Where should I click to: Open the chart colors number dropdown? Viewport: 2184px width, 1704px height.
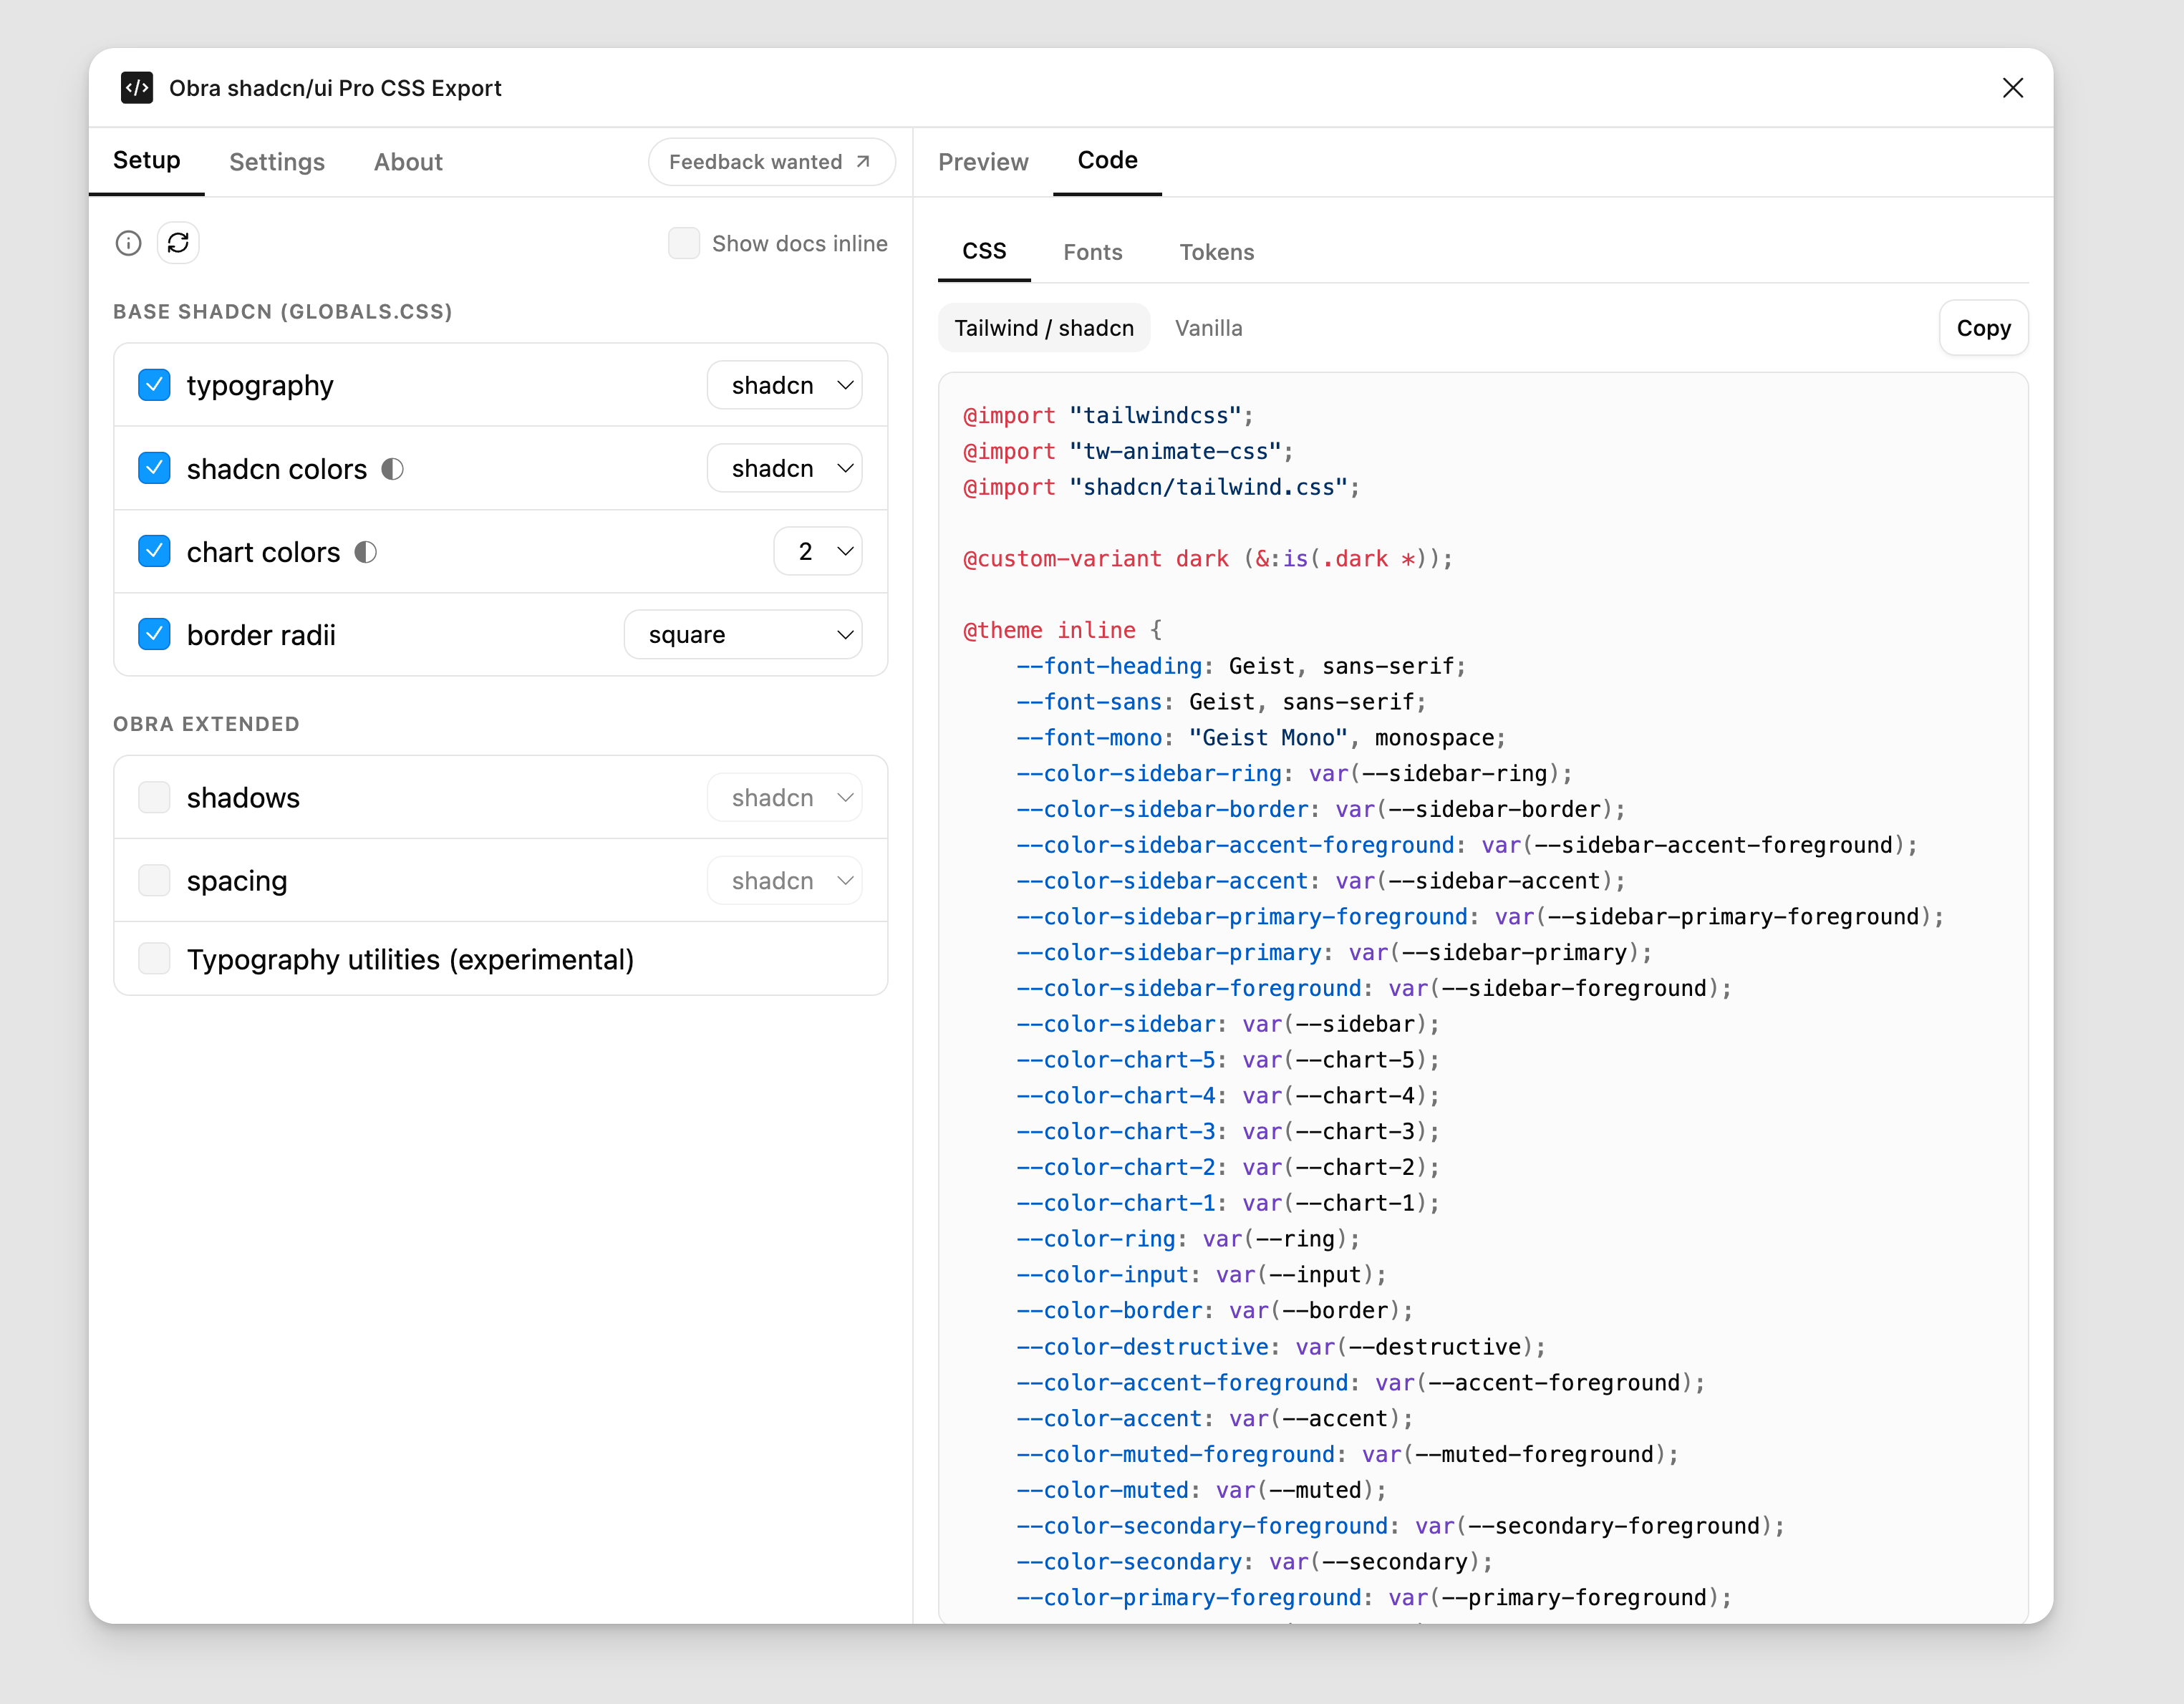[x=818, y=551]
